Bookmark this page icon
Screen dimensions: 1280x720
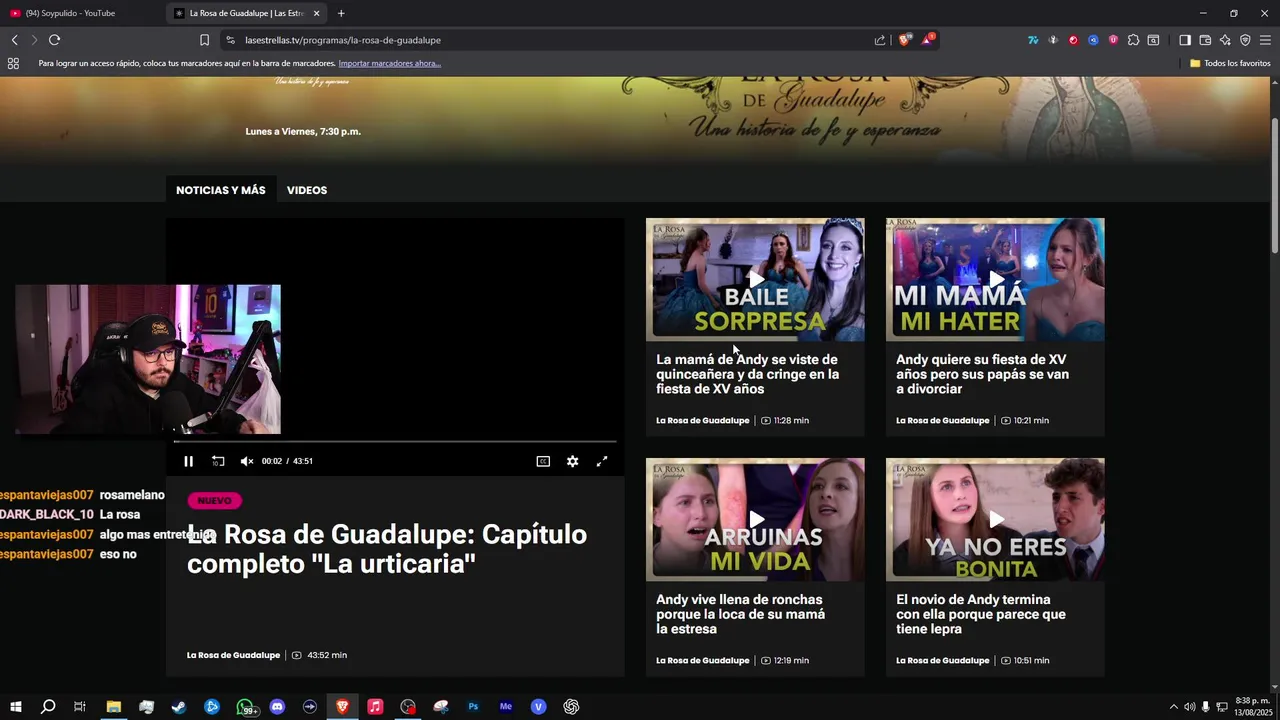pyautogui.click(x=204, y=40)
